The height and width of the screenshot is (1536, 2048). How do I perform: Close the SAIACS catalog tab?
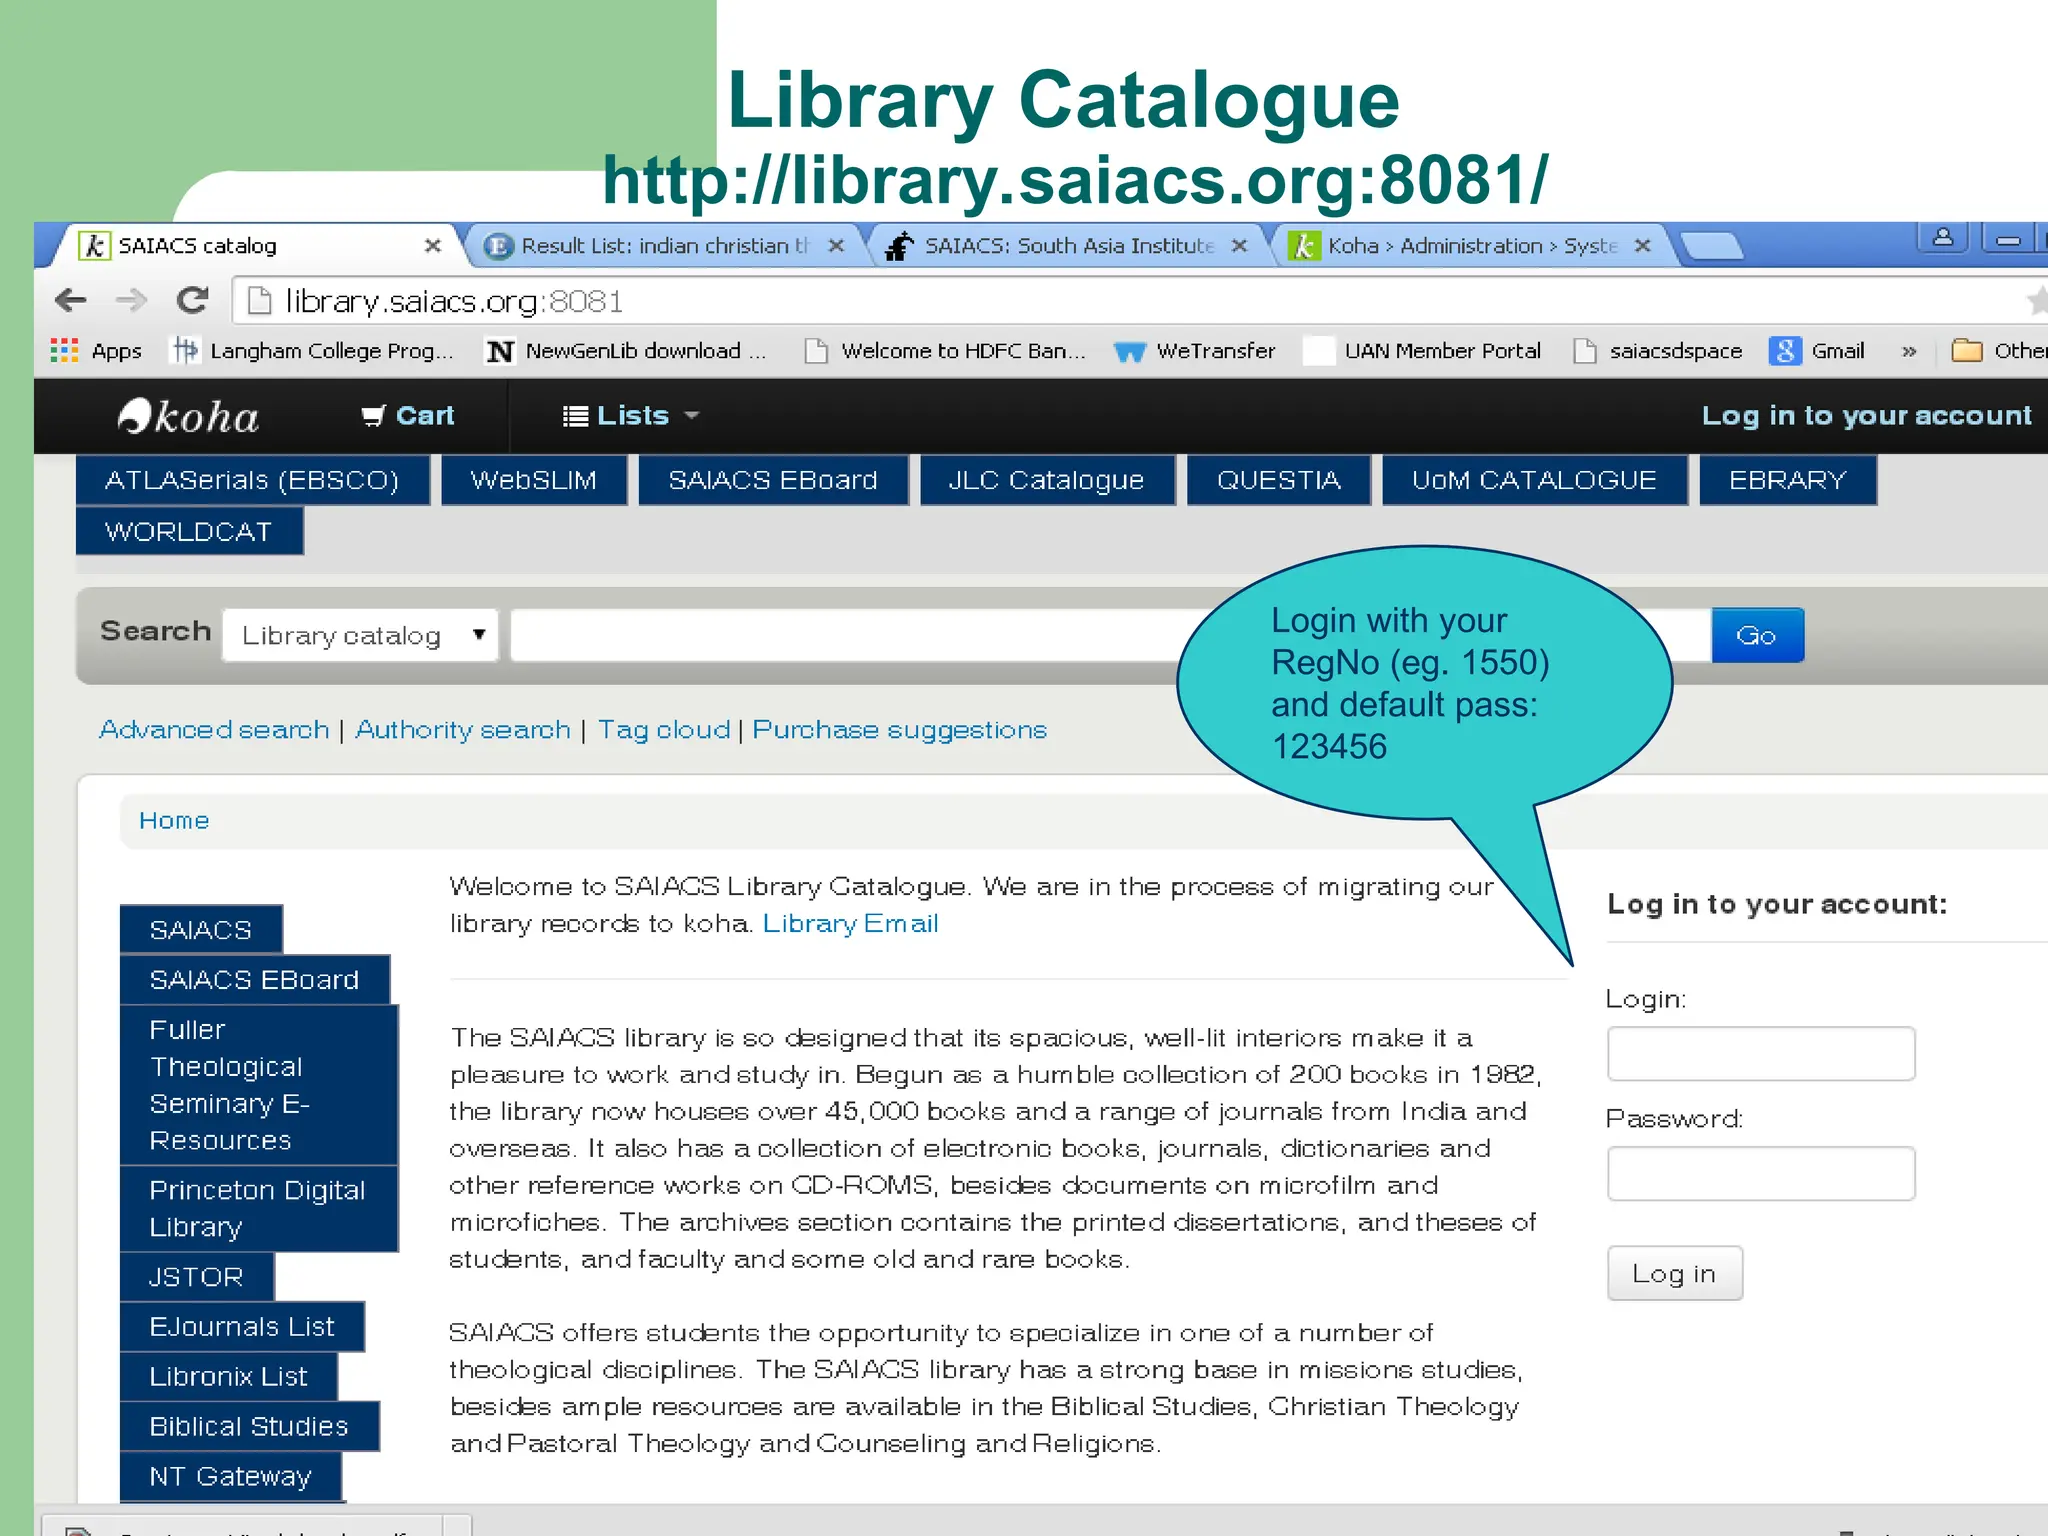click(x=432, y=246)
